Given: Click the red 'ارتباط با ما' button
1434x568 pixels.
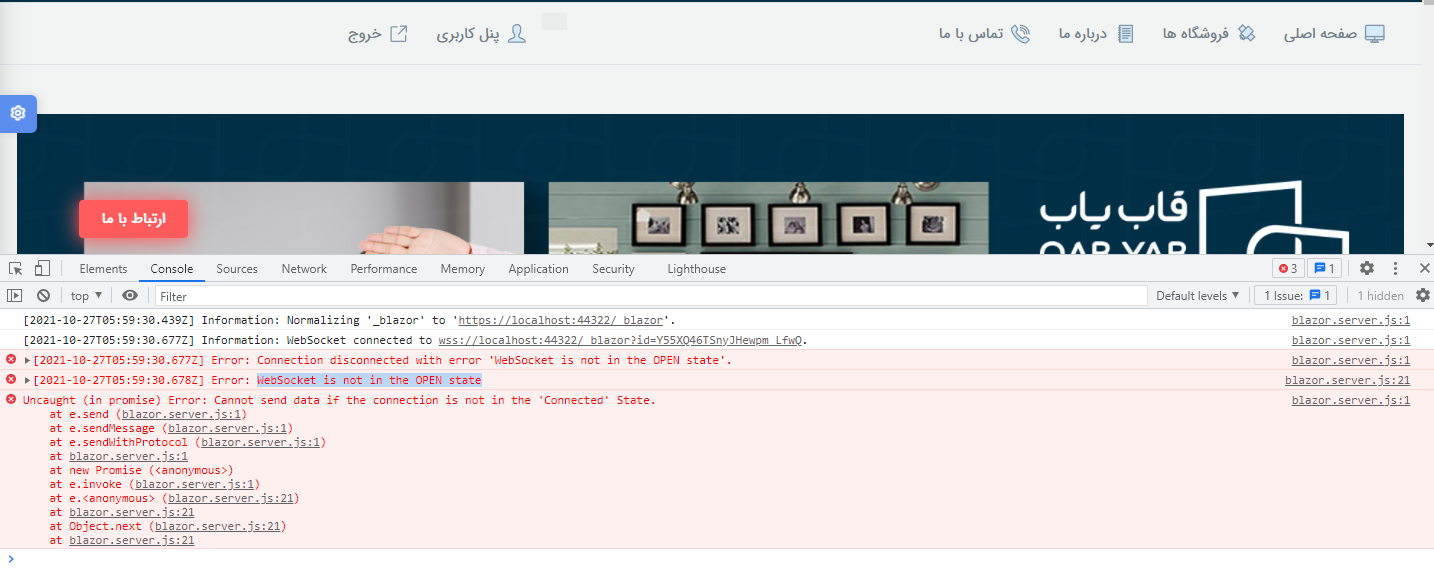Looking at the screenshot, I should pos(133,219).
